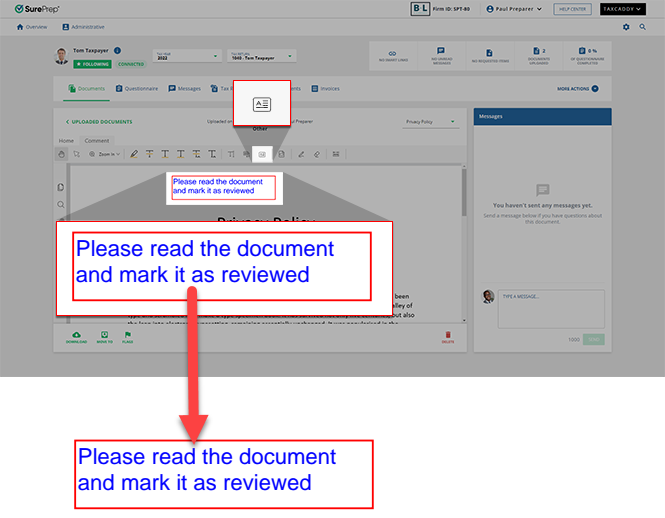The image size is (665, 518).
Task: Open the Unread Messages tile
Action: point(441,56)
